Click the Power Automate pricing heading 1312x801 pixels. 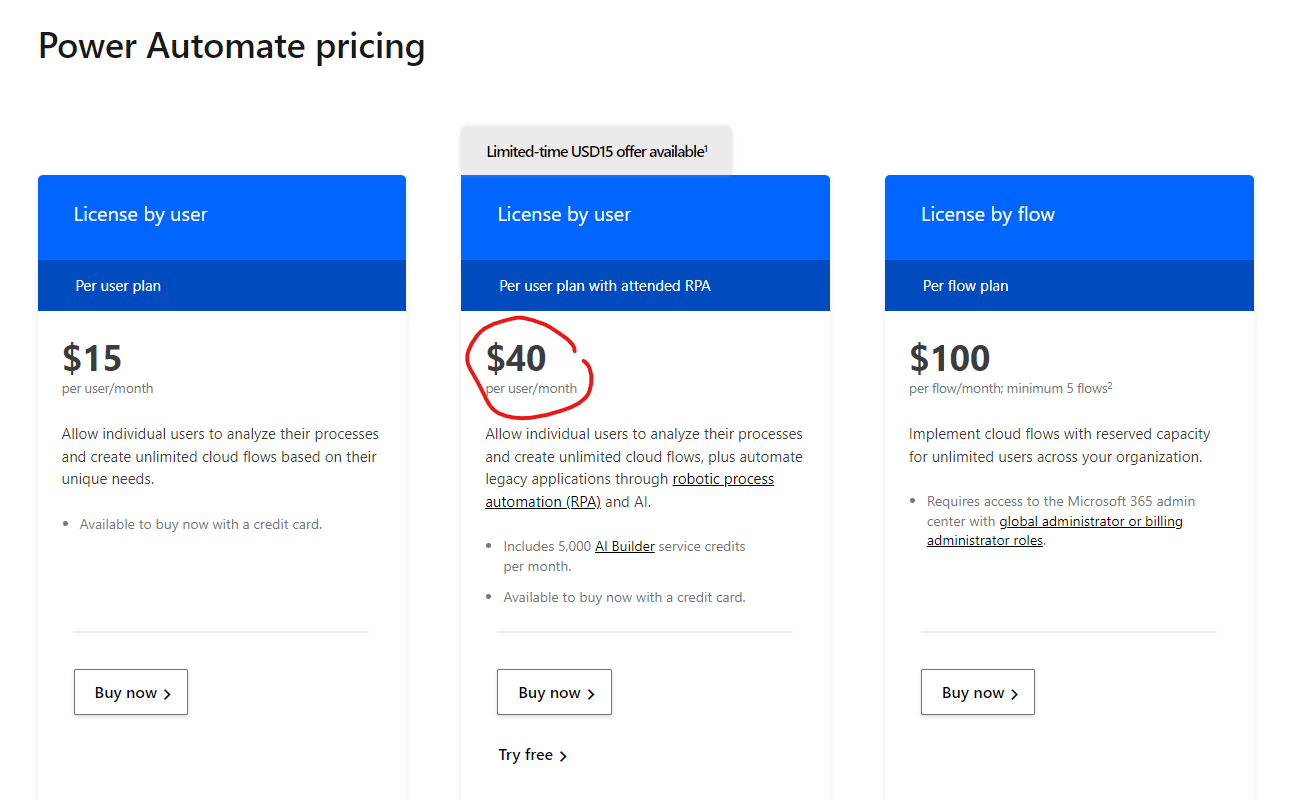tap(231, 46)
